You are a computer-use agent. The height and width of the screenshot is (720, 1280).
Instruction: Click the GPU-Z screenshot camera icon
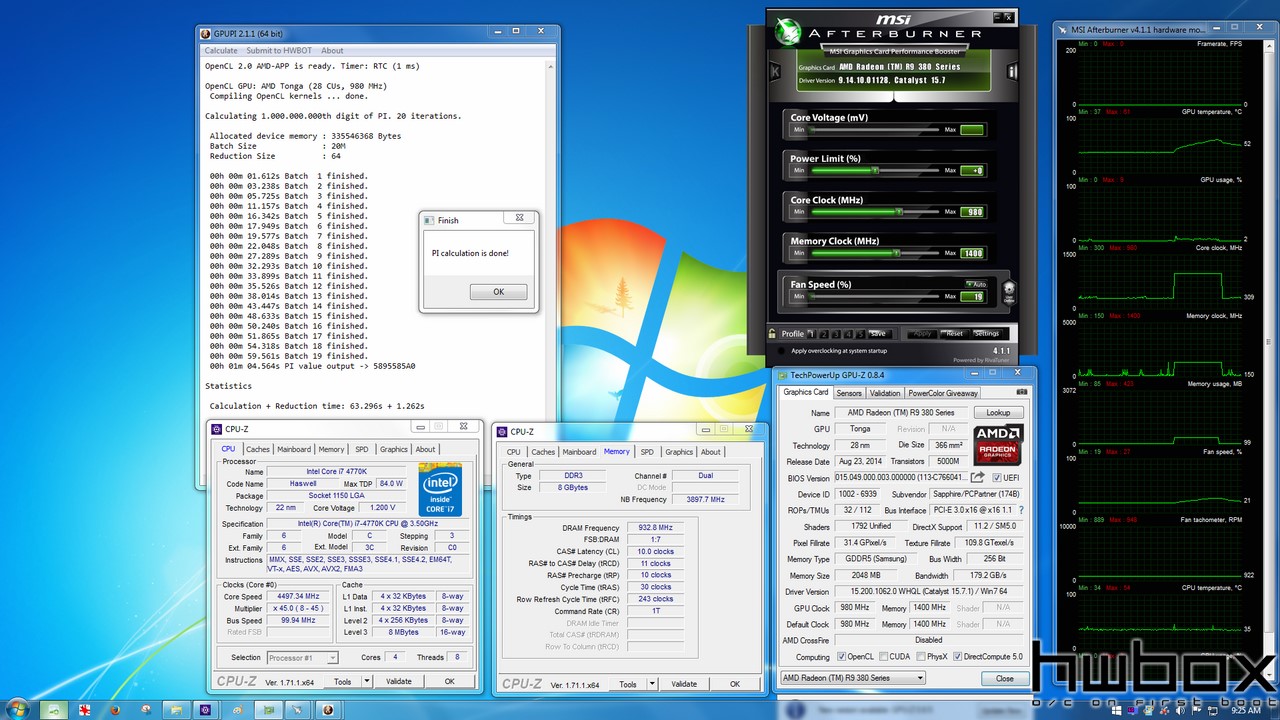[x=1021, y=393]
